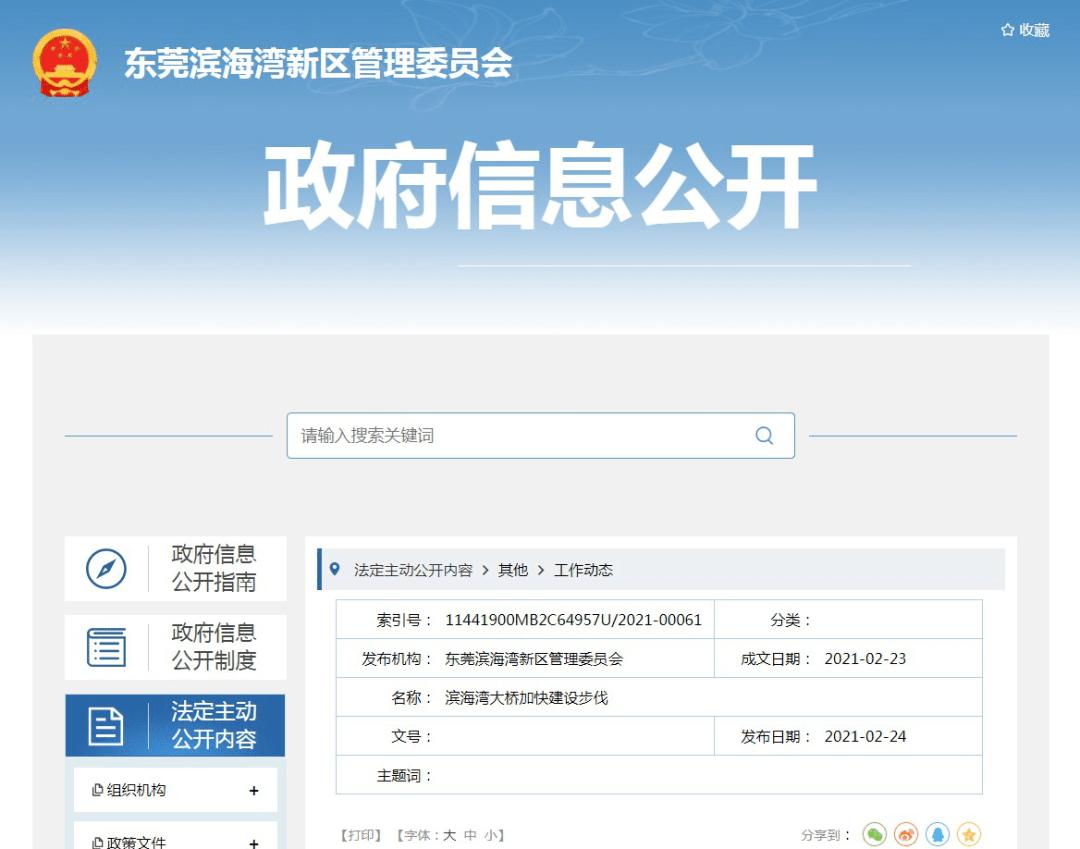Click the star share icon
Viewport: 1080px width, 849px height.
point(967,833)
